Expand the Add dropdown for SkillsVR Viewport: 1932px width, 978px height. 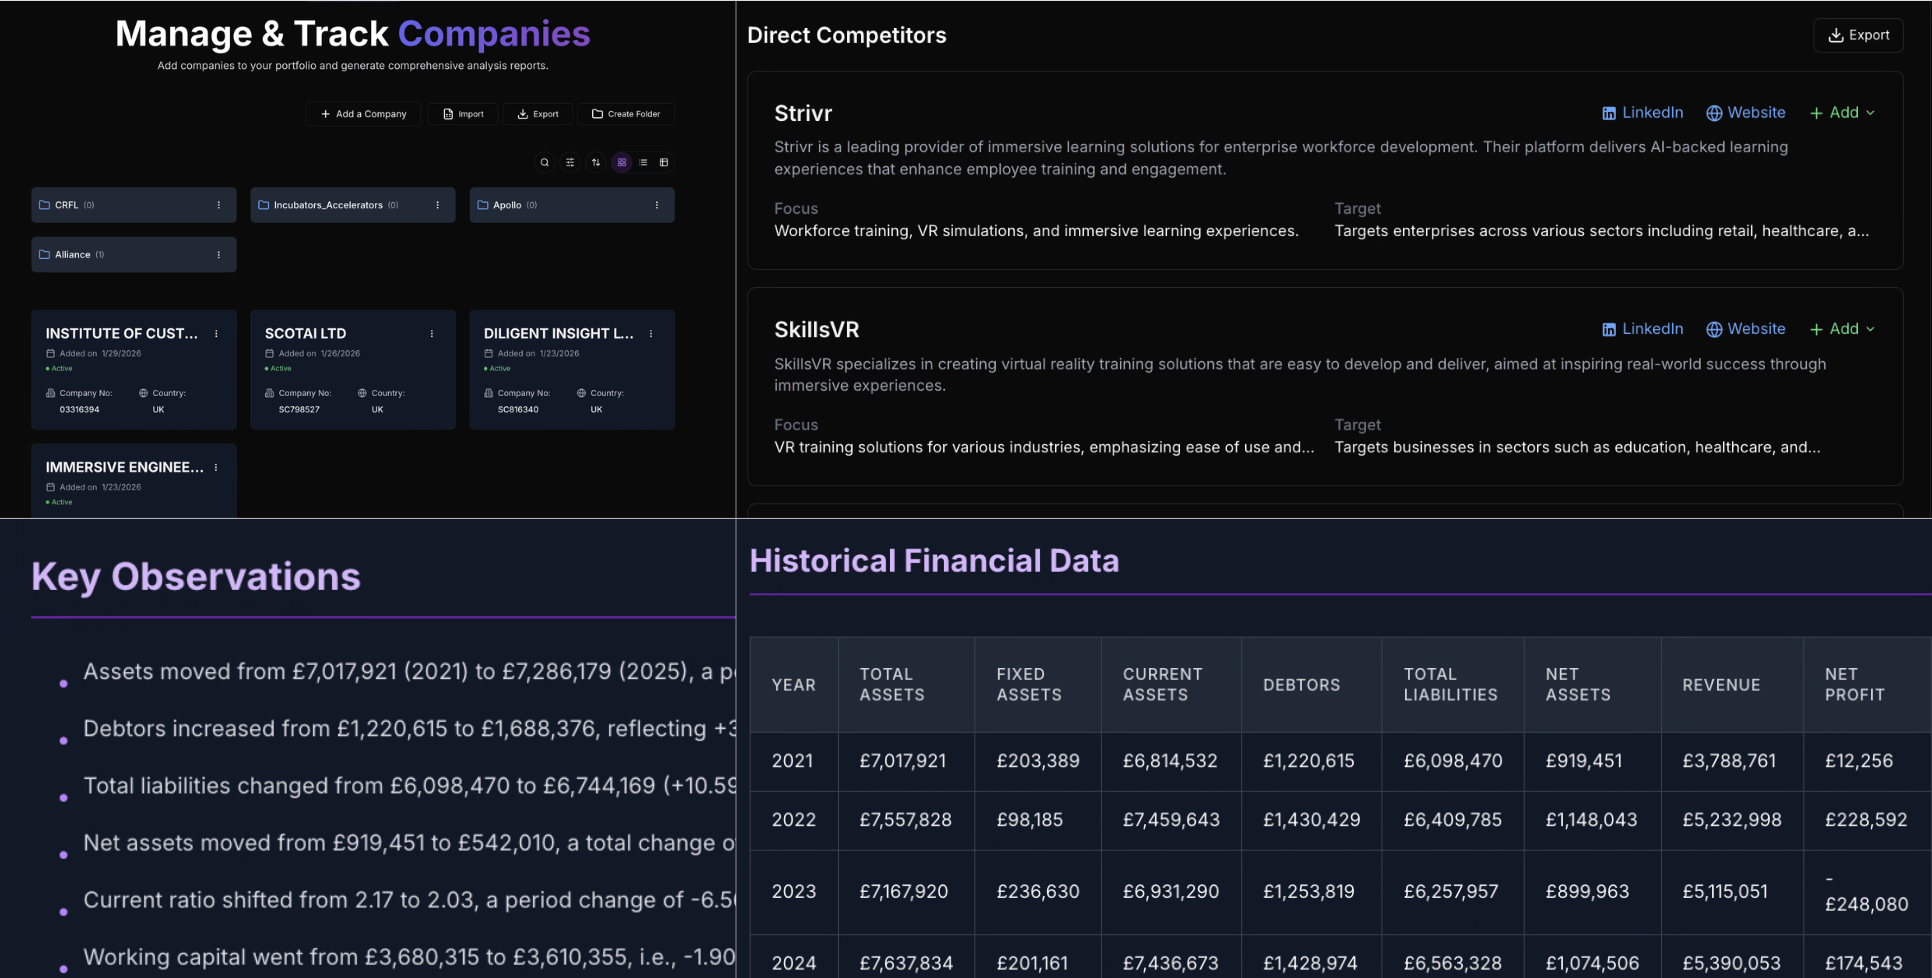[1842, 329]
